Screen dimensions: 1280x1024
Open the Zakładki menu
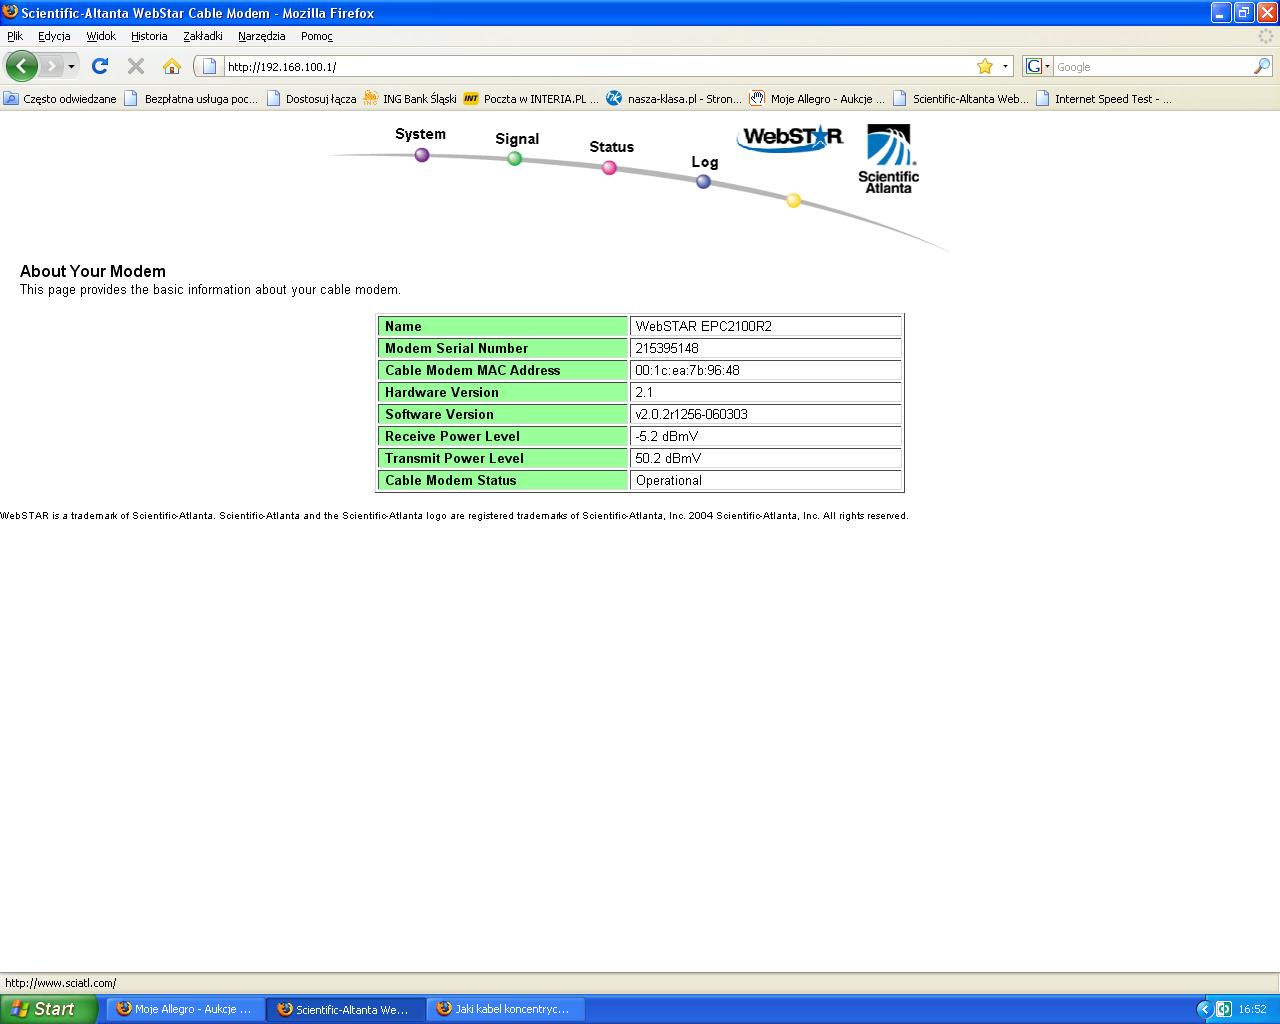[203, 36]
